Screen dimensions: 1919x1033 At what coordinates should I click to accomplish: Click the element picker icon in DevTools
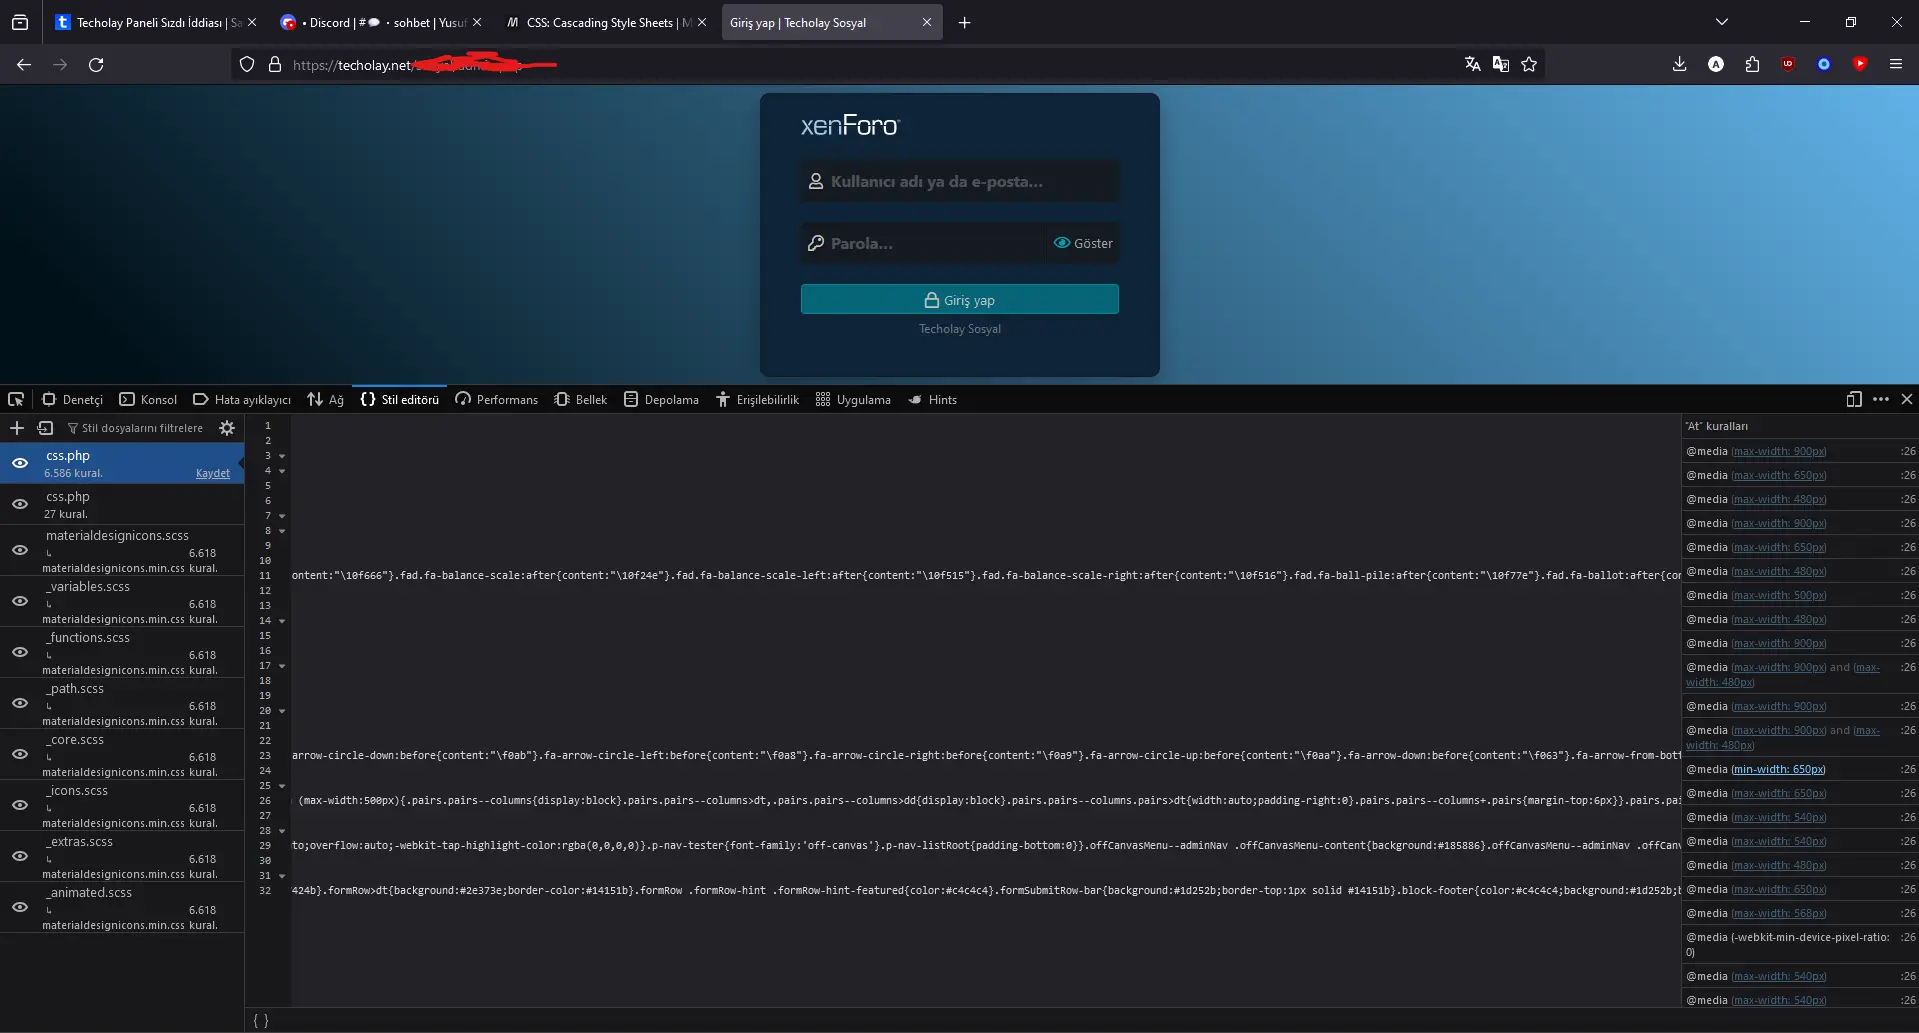16,399
